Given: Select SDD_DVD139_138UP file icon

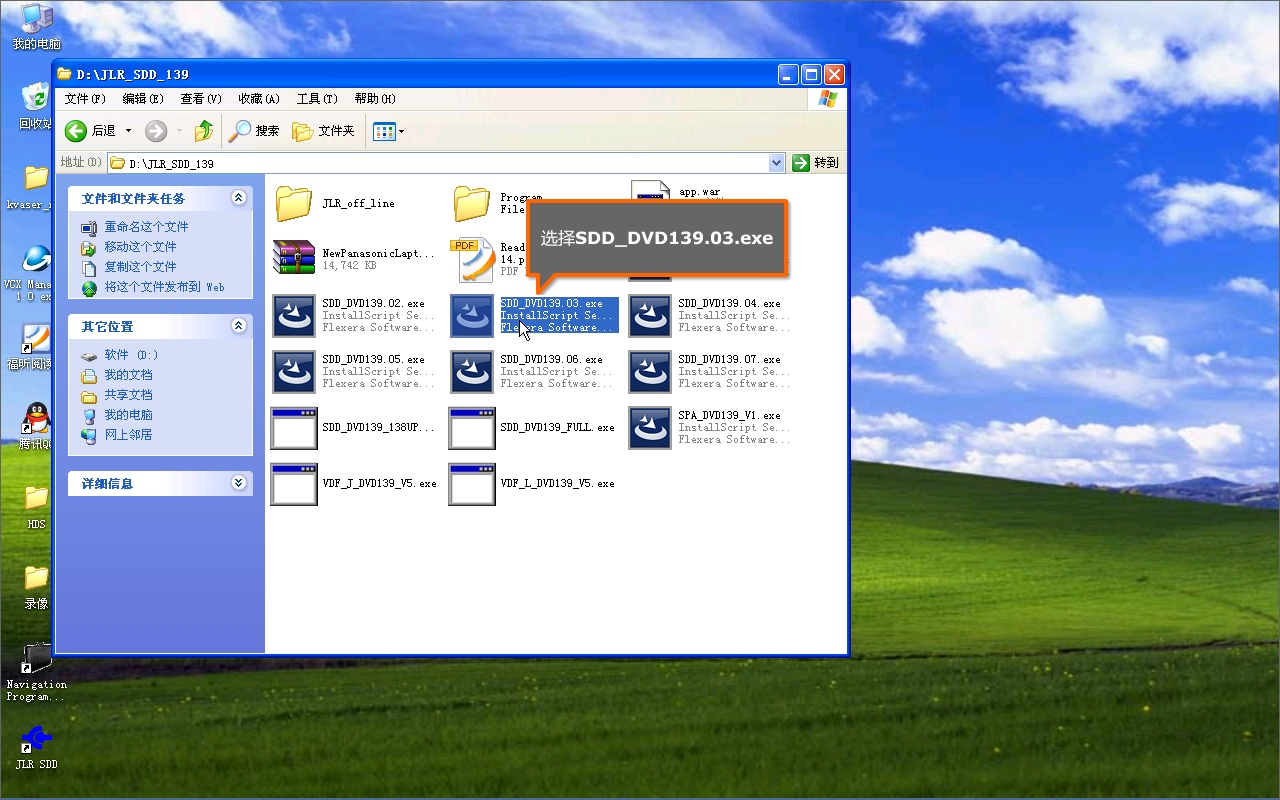Looking at the screenshot, I should pyautogui.click(x=294, y=428).
